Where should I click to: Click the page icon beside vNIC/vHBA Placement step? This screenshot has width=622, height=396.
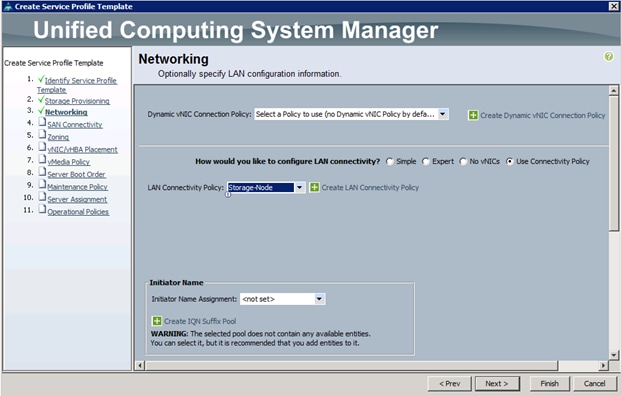(x=42, y=147)
